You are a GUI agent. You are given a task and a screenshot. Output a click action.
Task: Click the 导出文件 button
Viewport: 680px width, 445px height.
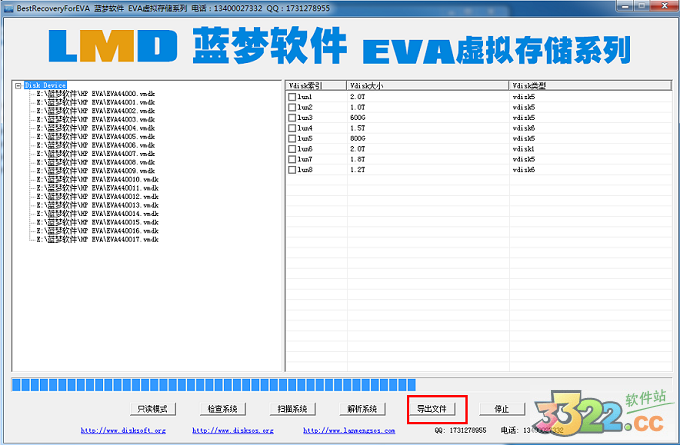coord(432,409)
